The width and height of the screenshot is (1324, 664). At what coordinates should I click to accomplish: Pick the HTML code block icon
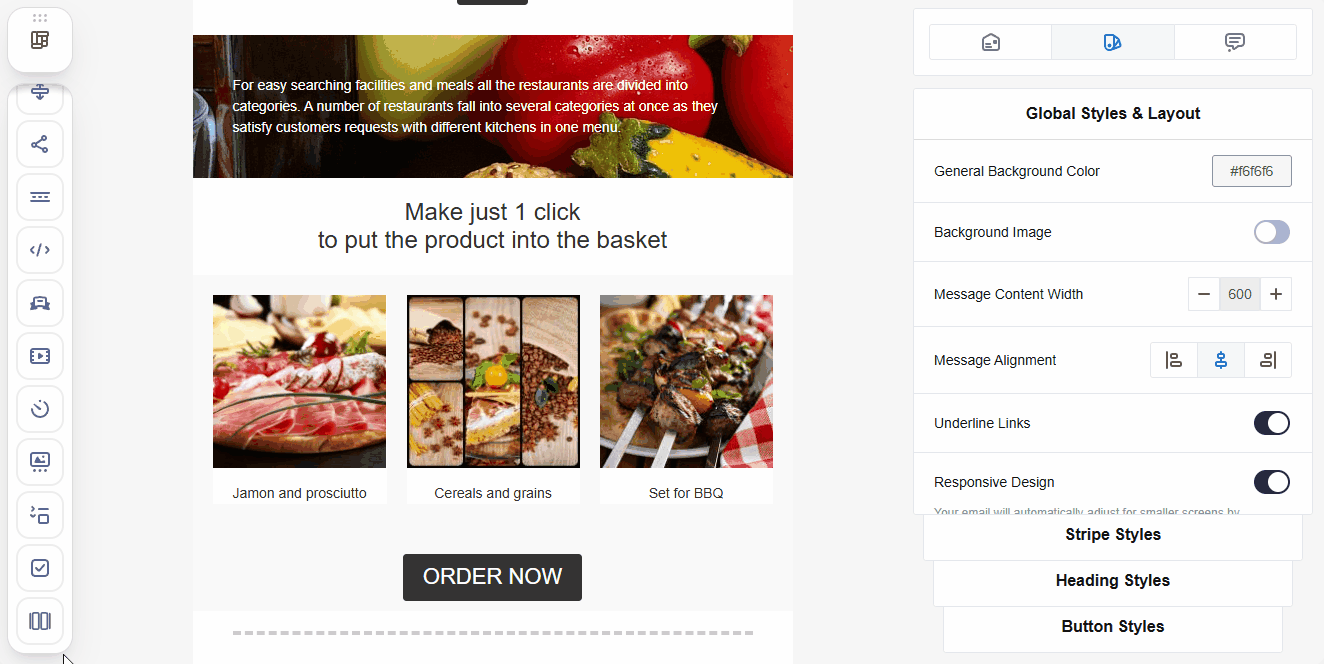coord(40,250)
